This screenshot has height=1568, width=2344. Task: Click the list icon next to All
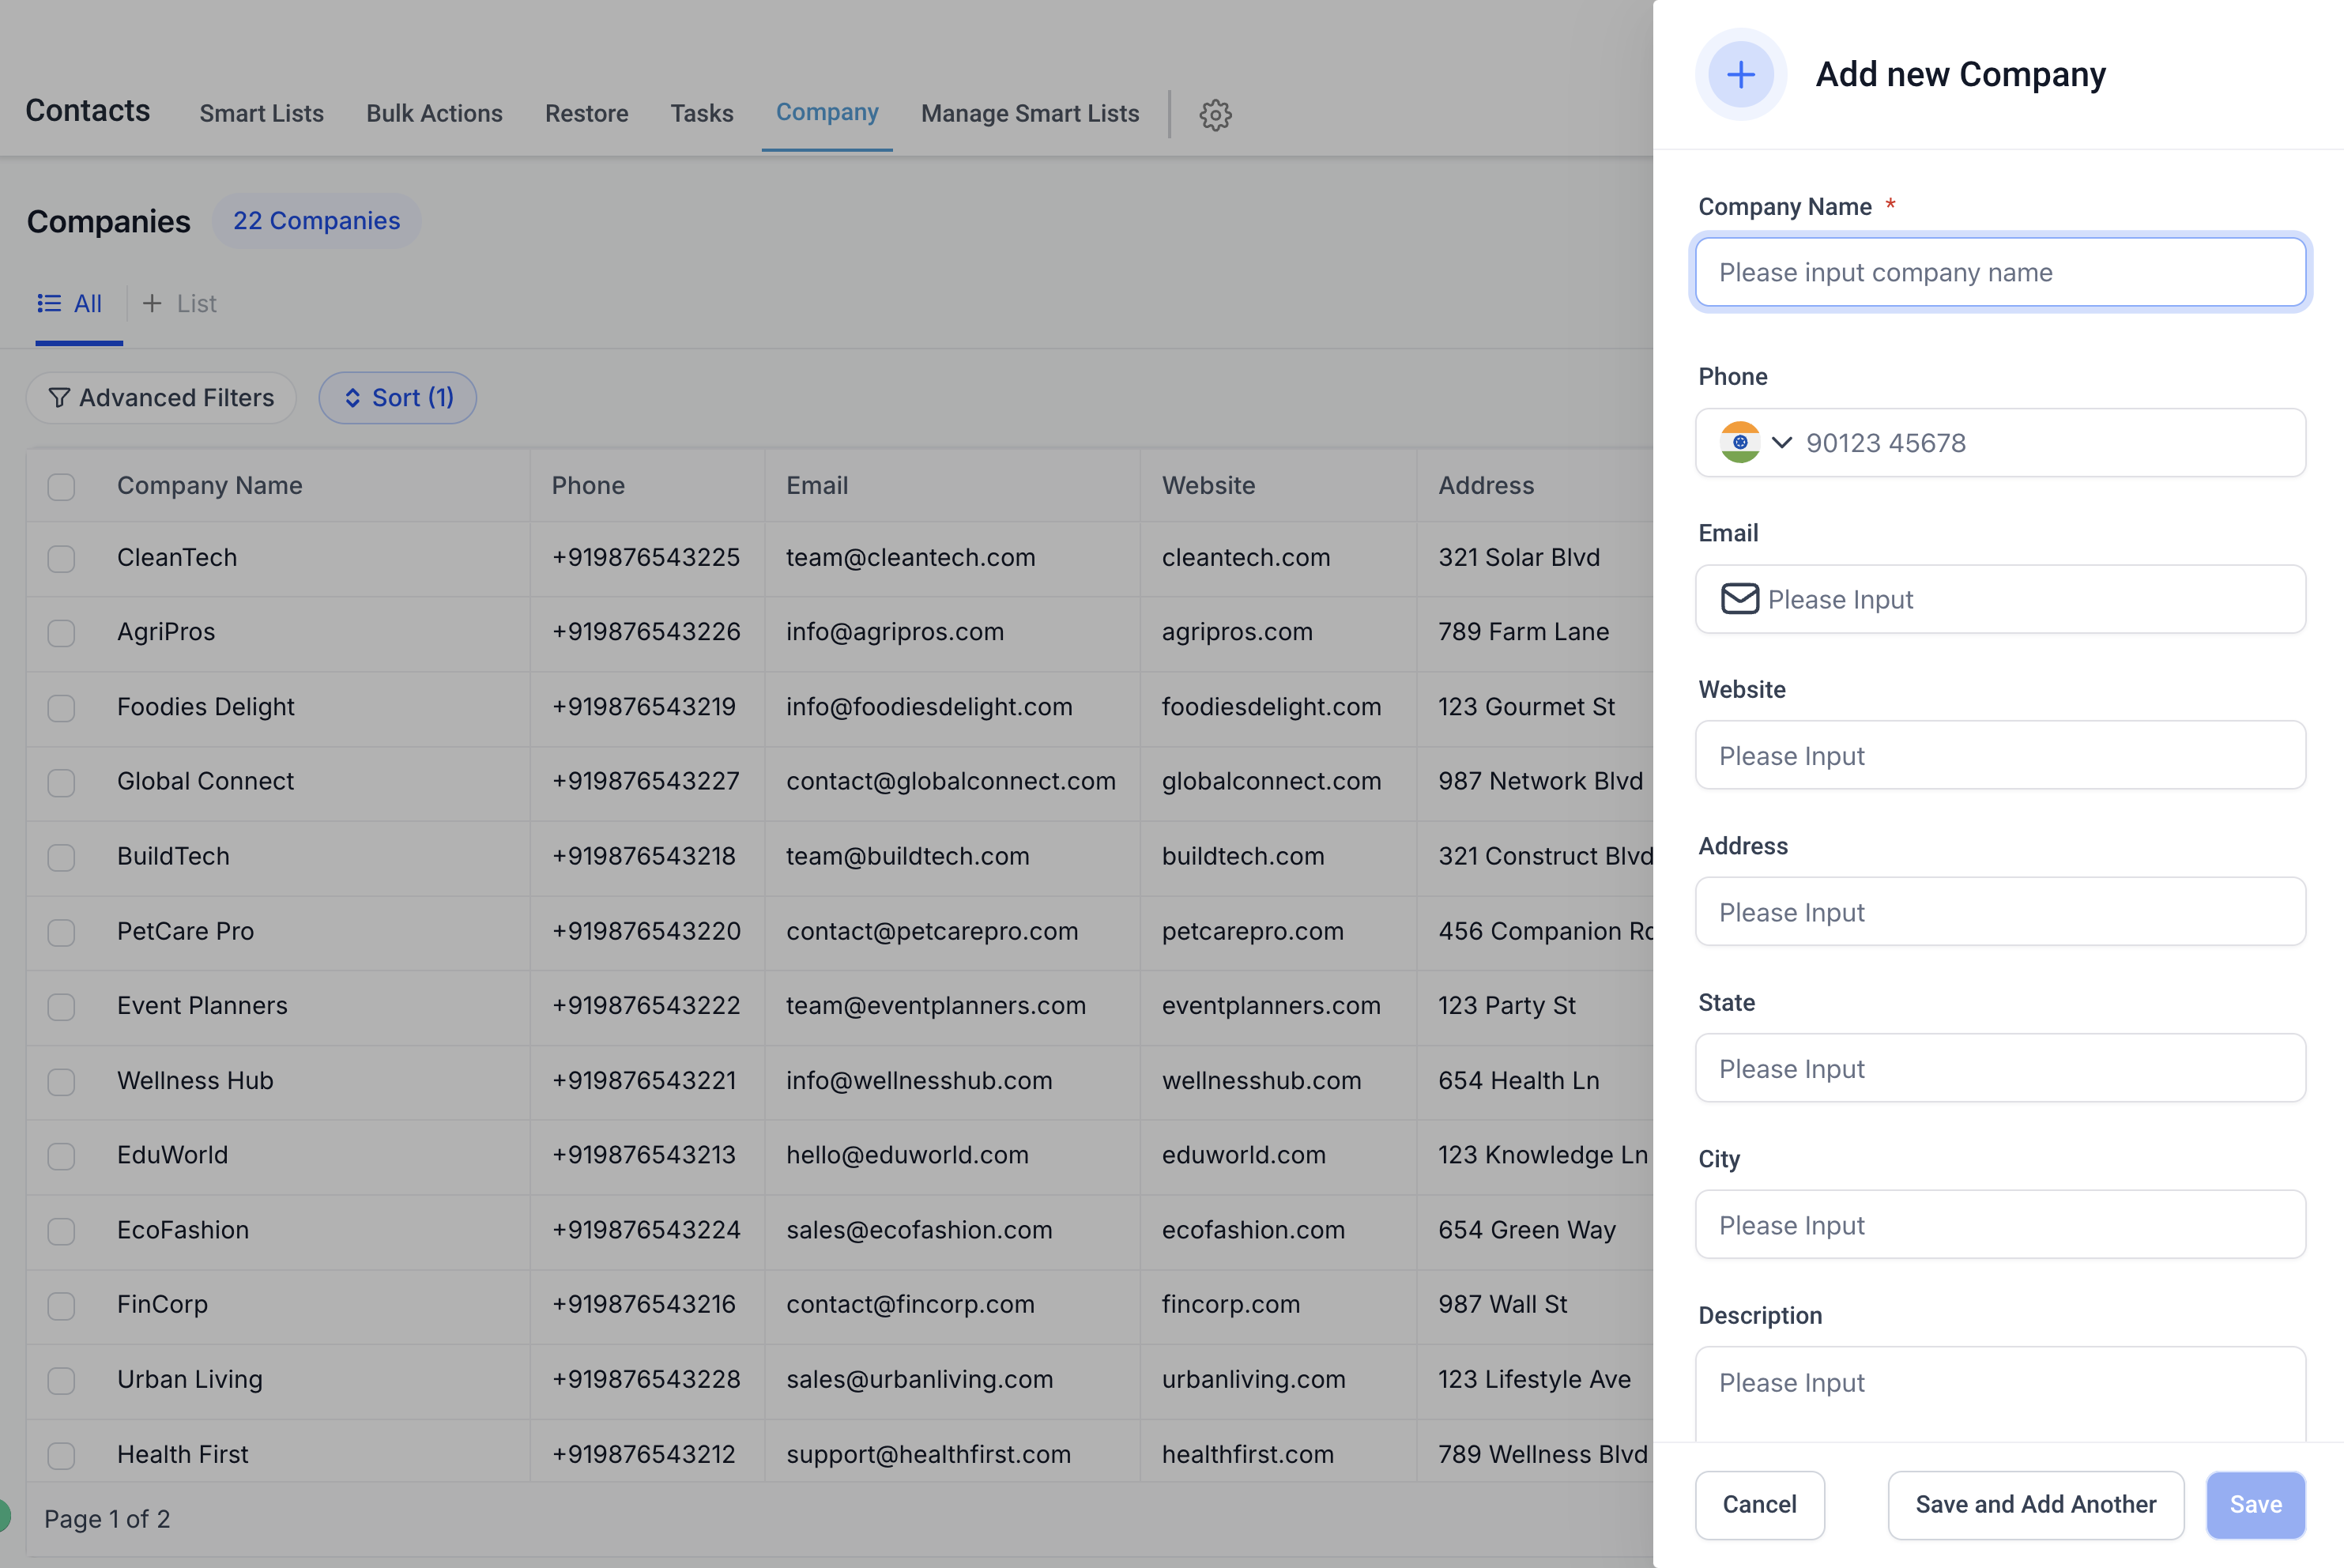(x=49, y=303)
